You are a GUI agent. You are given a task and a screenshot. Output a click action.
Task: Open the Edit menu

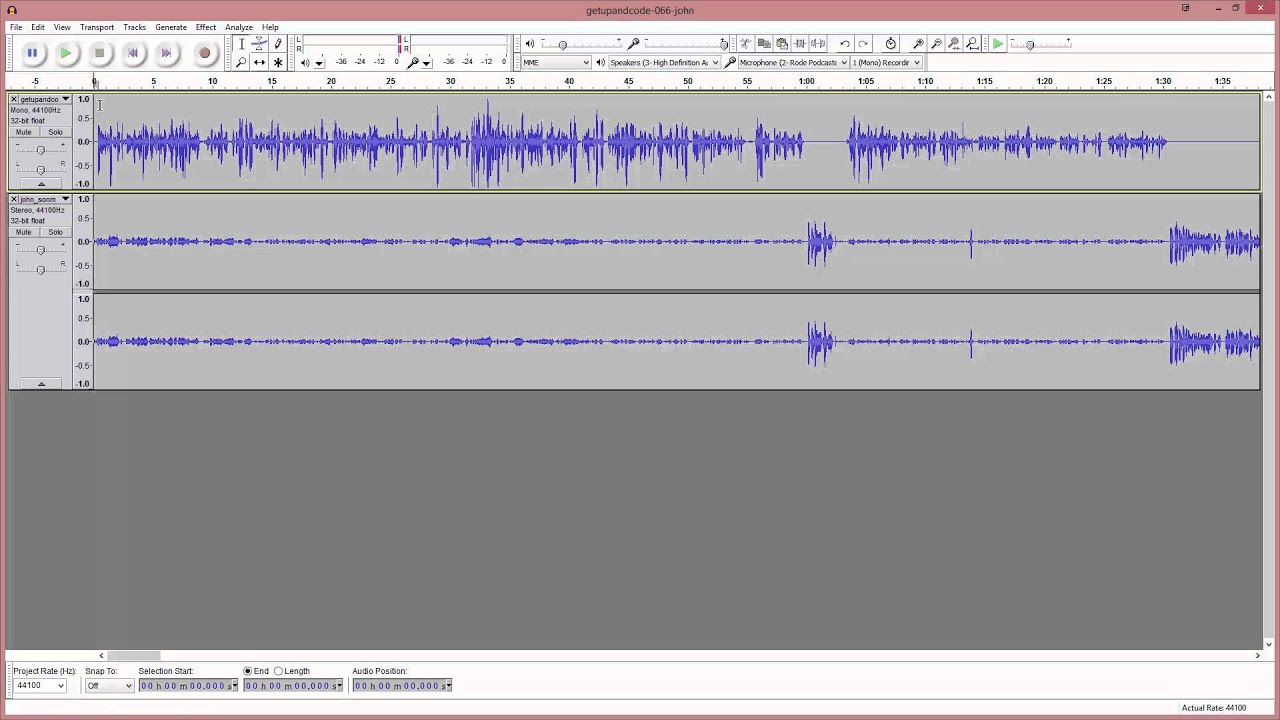(x=38, y=27)
